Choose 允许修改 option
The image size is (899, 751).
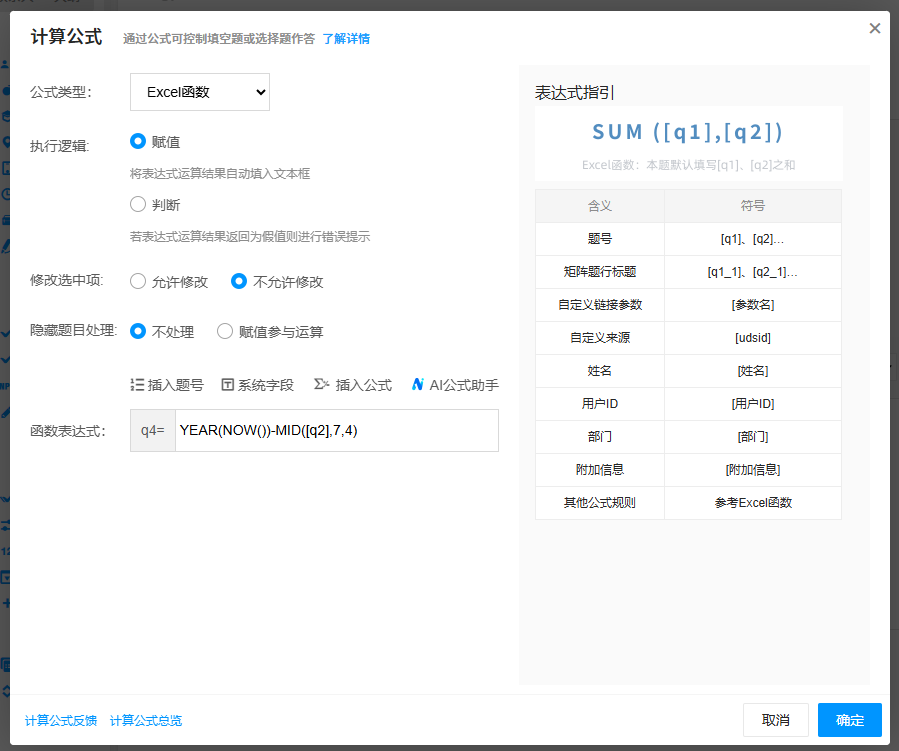138,281
